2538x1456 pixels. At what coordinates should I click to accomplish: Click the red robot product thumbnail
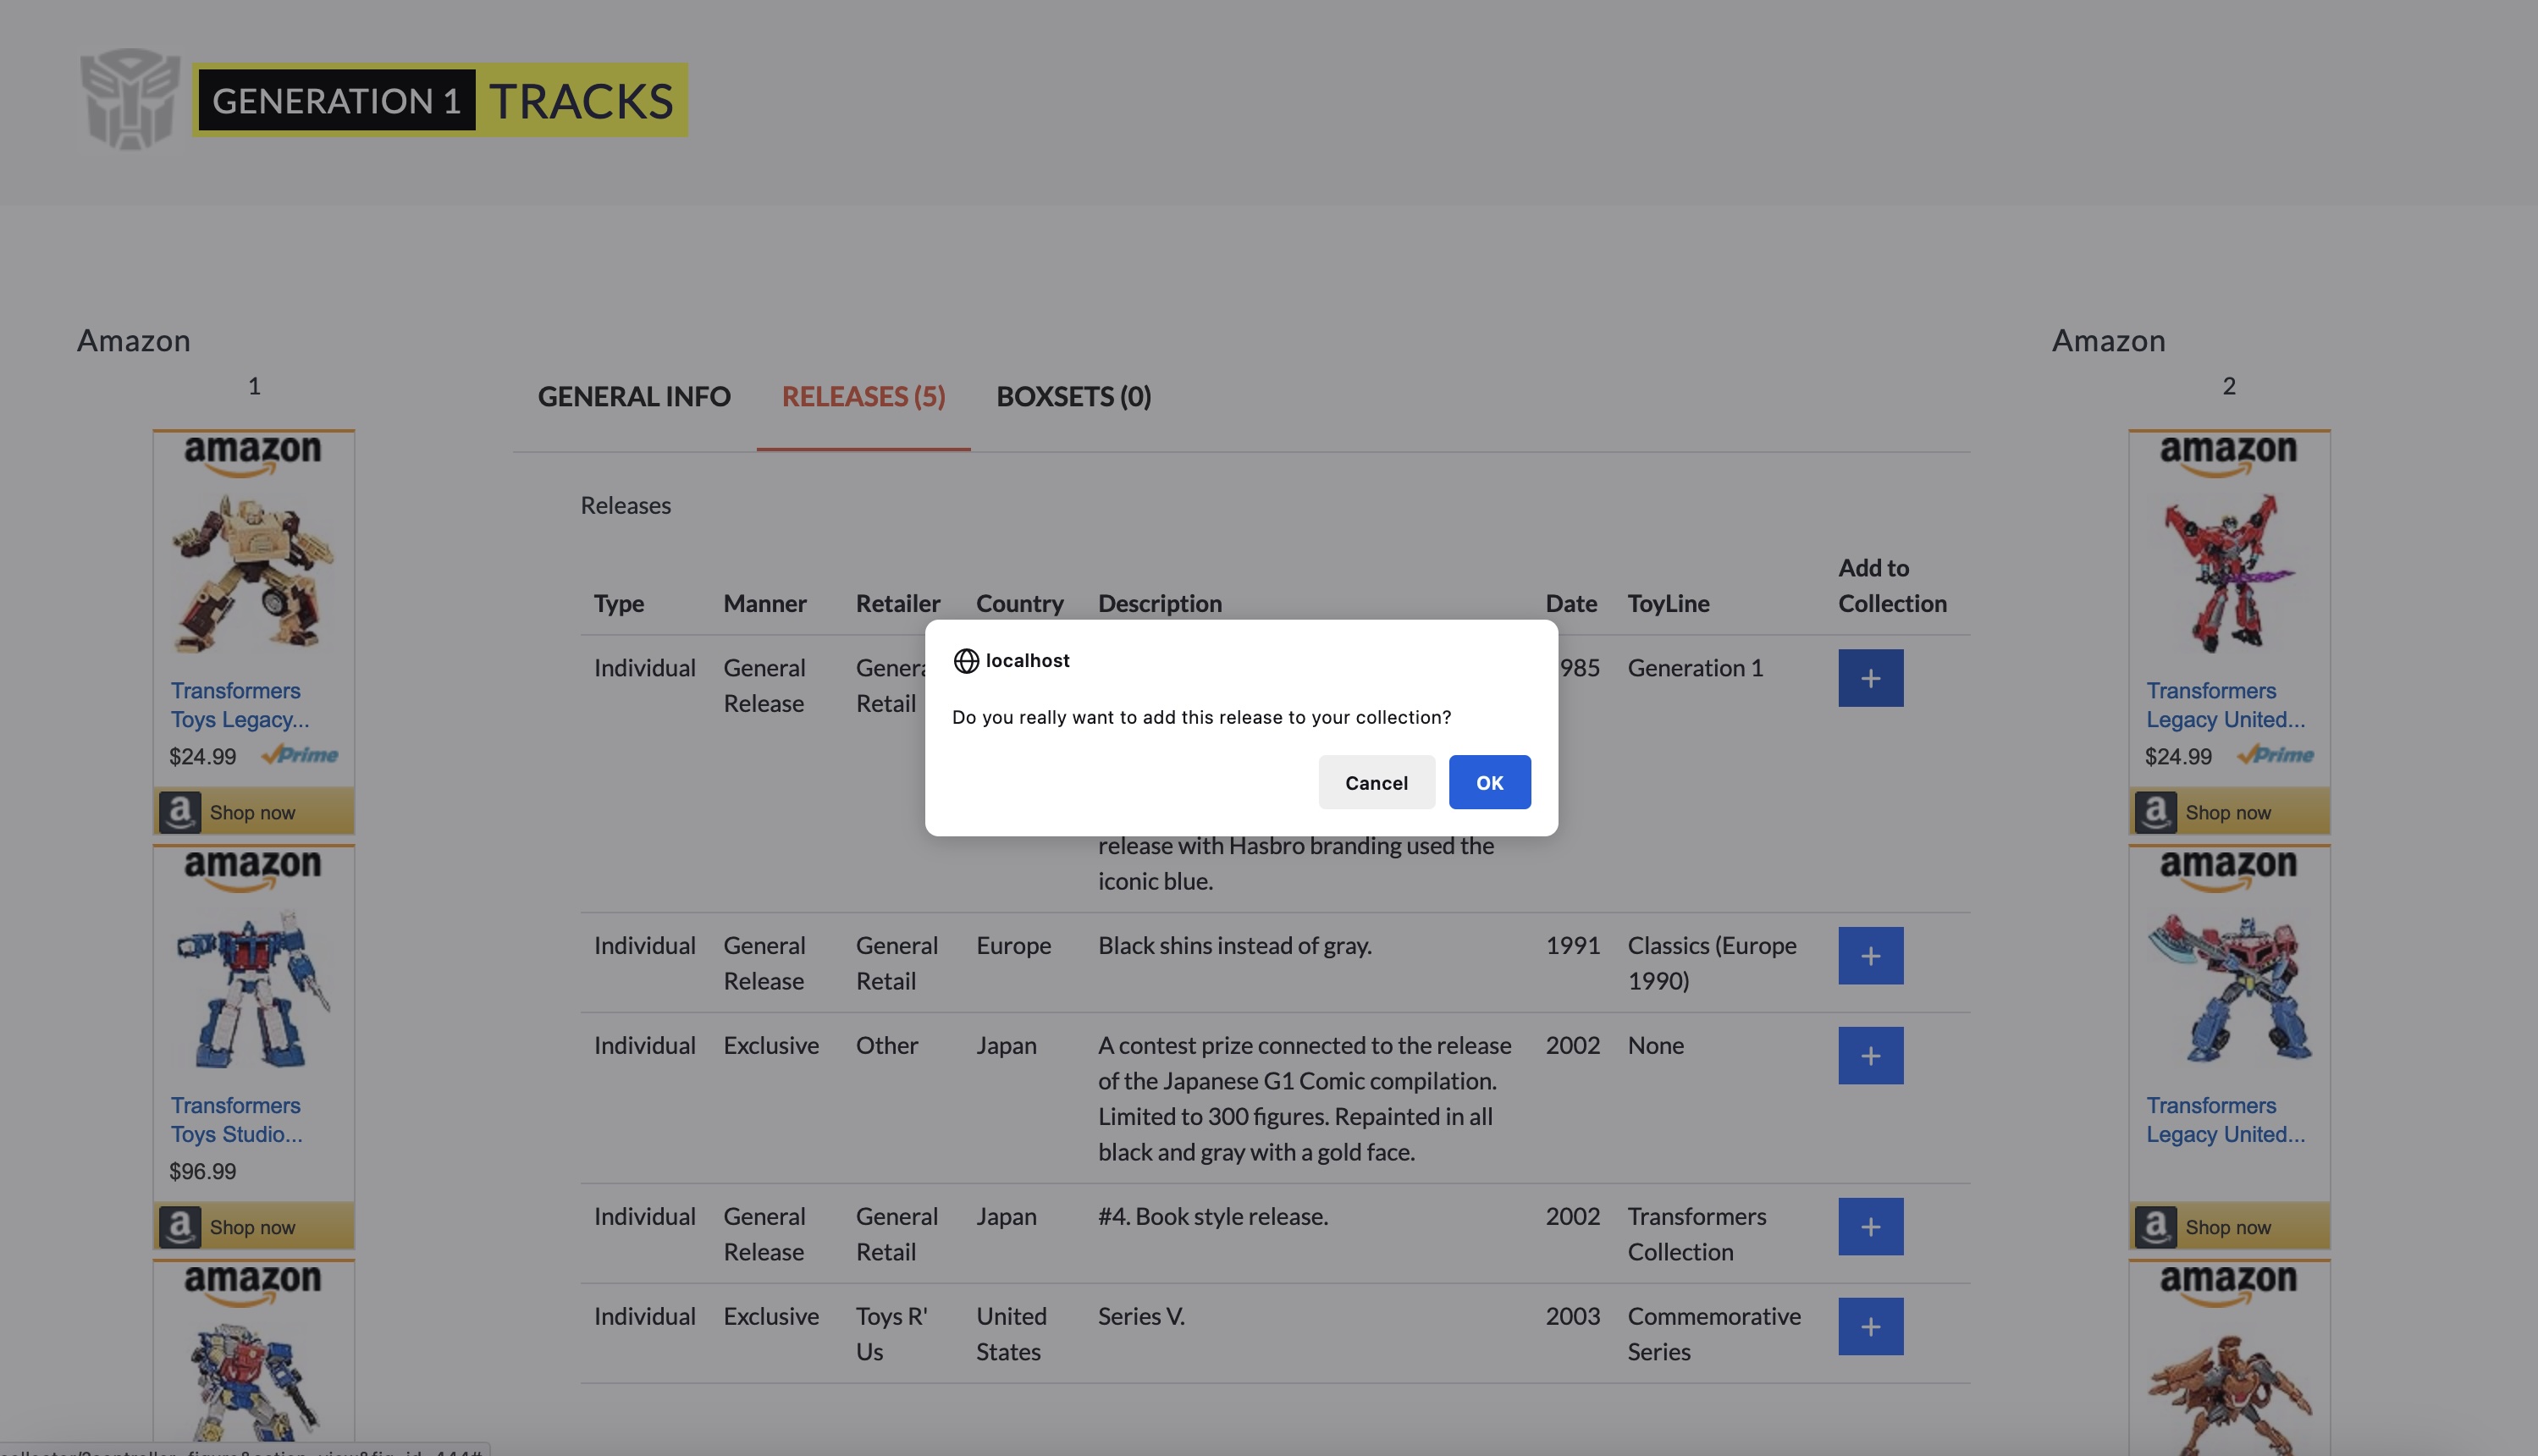[x=2228, y=573]
